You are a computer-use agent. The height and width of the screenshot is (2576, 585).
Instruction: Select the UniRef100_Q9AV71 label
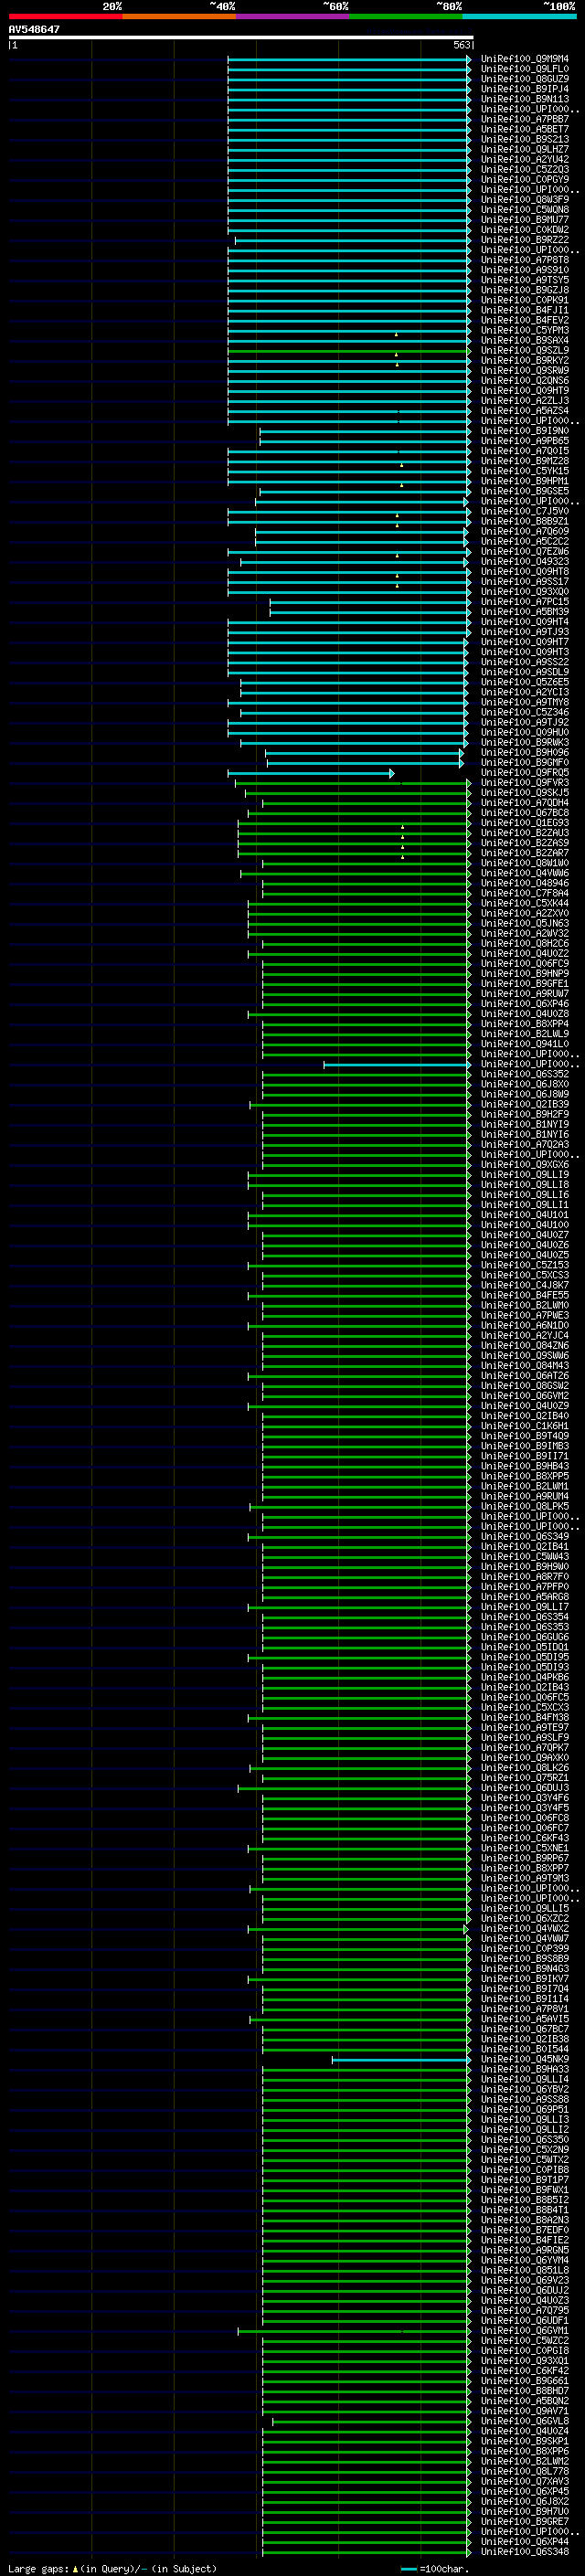coord(525,2410)
